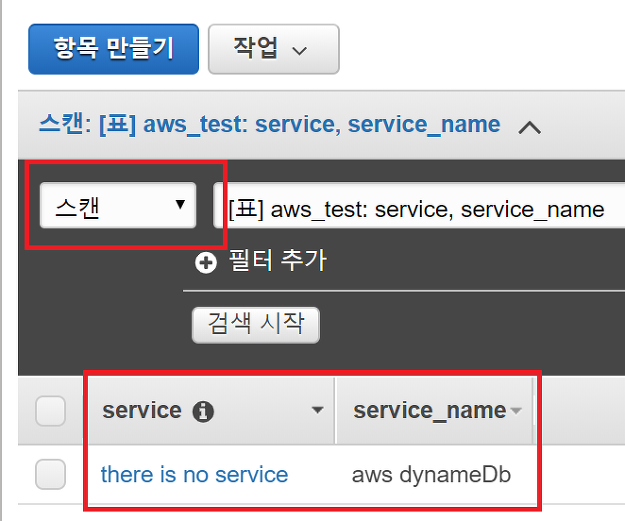
Task: Start search with 검색 시작 button
Action: pyautogui.click(x=256, y=325)
